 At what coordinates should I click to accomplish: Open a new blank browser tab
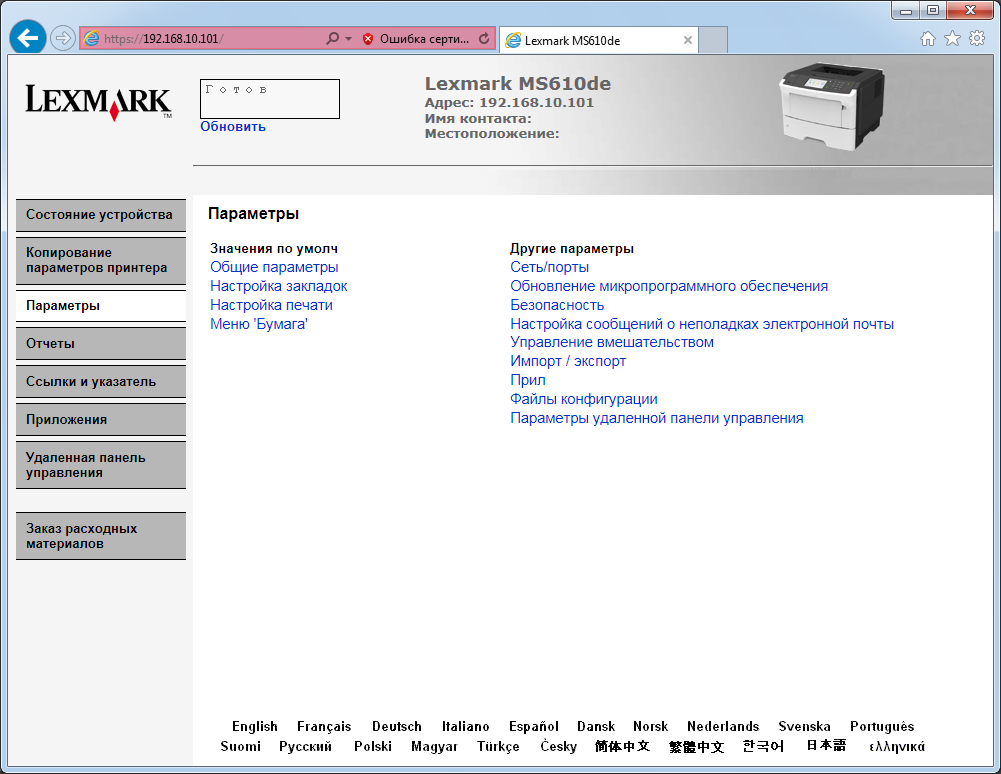click(x=713, y=40)
